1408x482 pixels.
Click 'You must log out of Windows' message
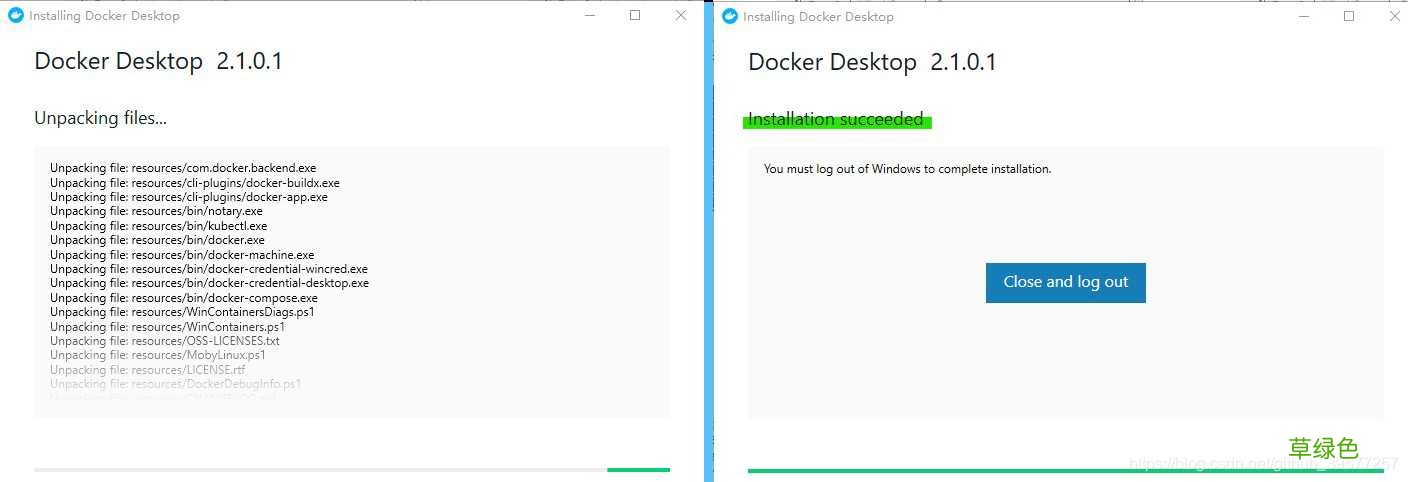click(x=907, y=169)
